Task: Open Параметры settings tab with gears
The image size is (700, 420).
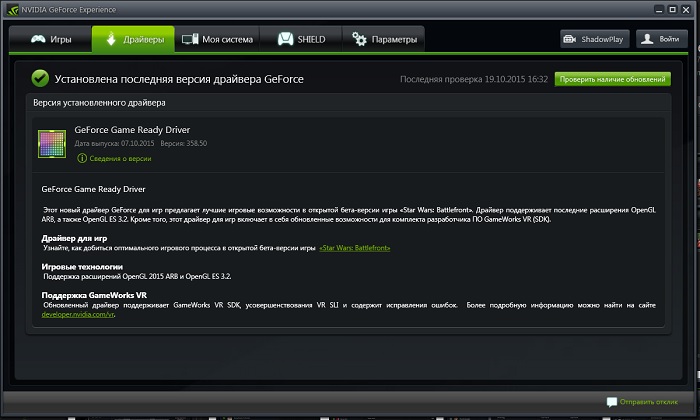Action: pos(383,39)
